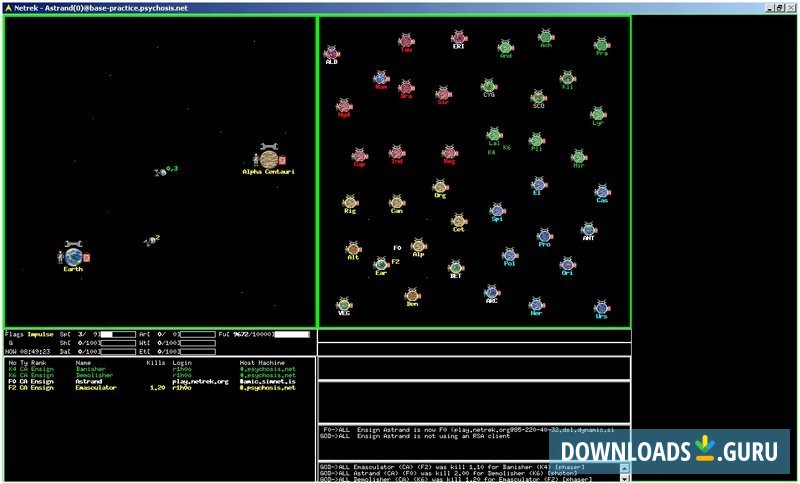Click the Fuel gauge bar
The image size is (800, 484).
(291, 334)
